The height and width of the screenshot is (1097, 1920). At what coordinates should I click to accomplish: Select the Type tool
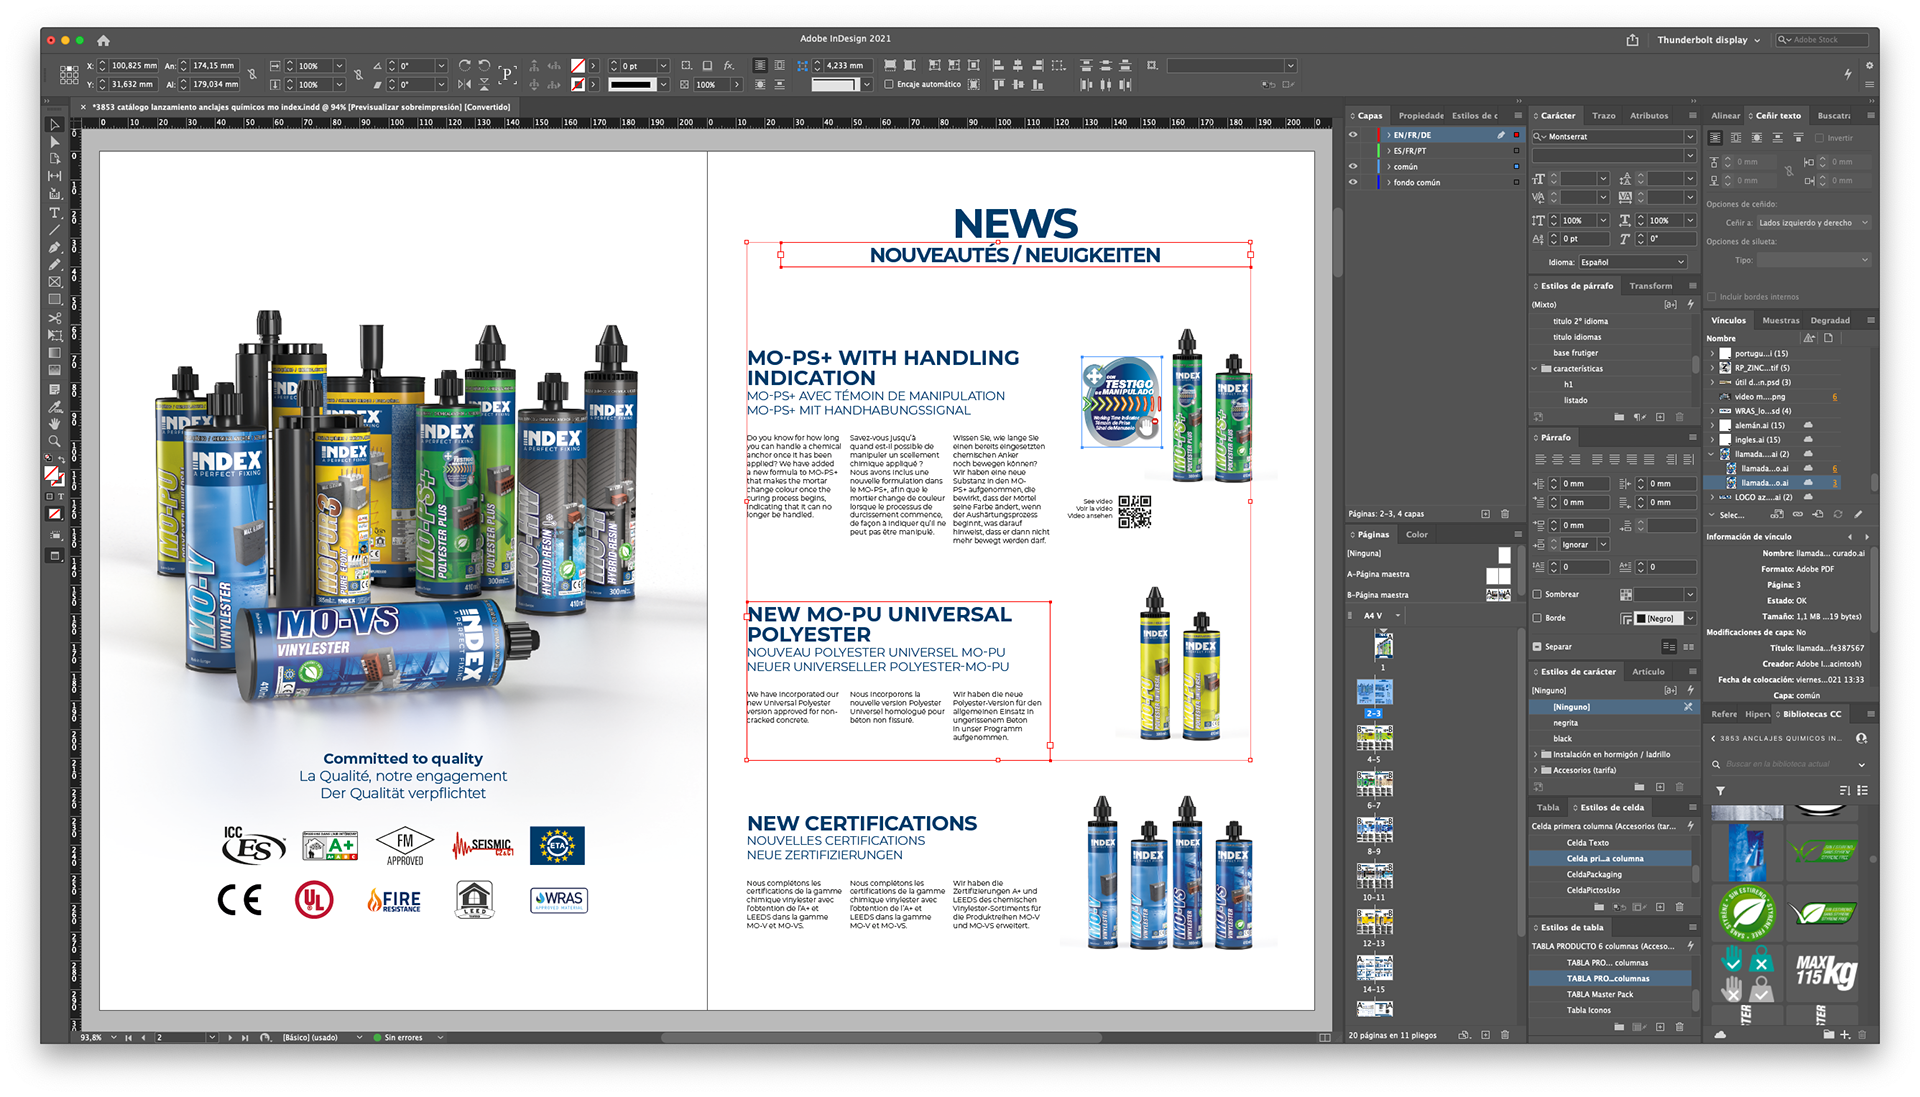[x=55, y=213]
